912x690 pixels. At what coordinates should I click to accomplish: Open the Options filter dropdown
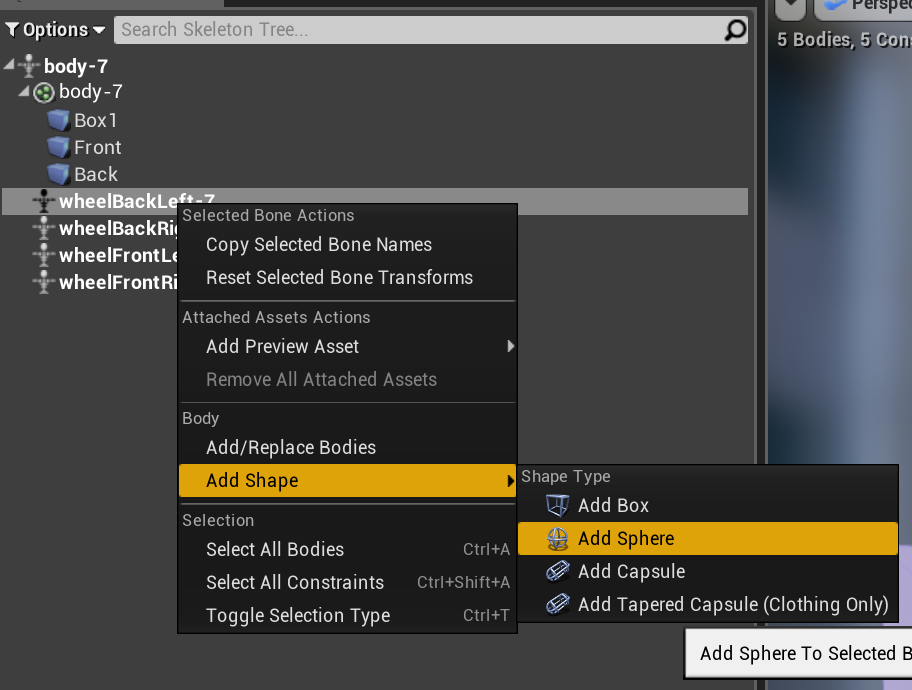[x=56, y=30]
